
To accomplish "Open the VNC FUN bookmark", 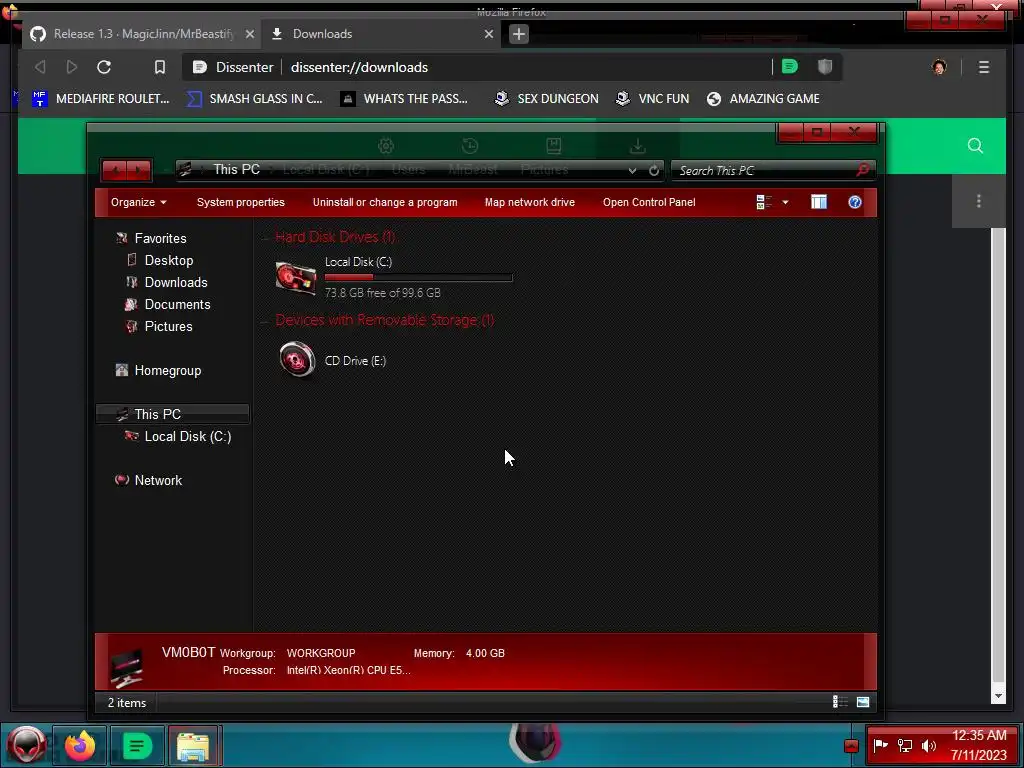I will [652, 99].
